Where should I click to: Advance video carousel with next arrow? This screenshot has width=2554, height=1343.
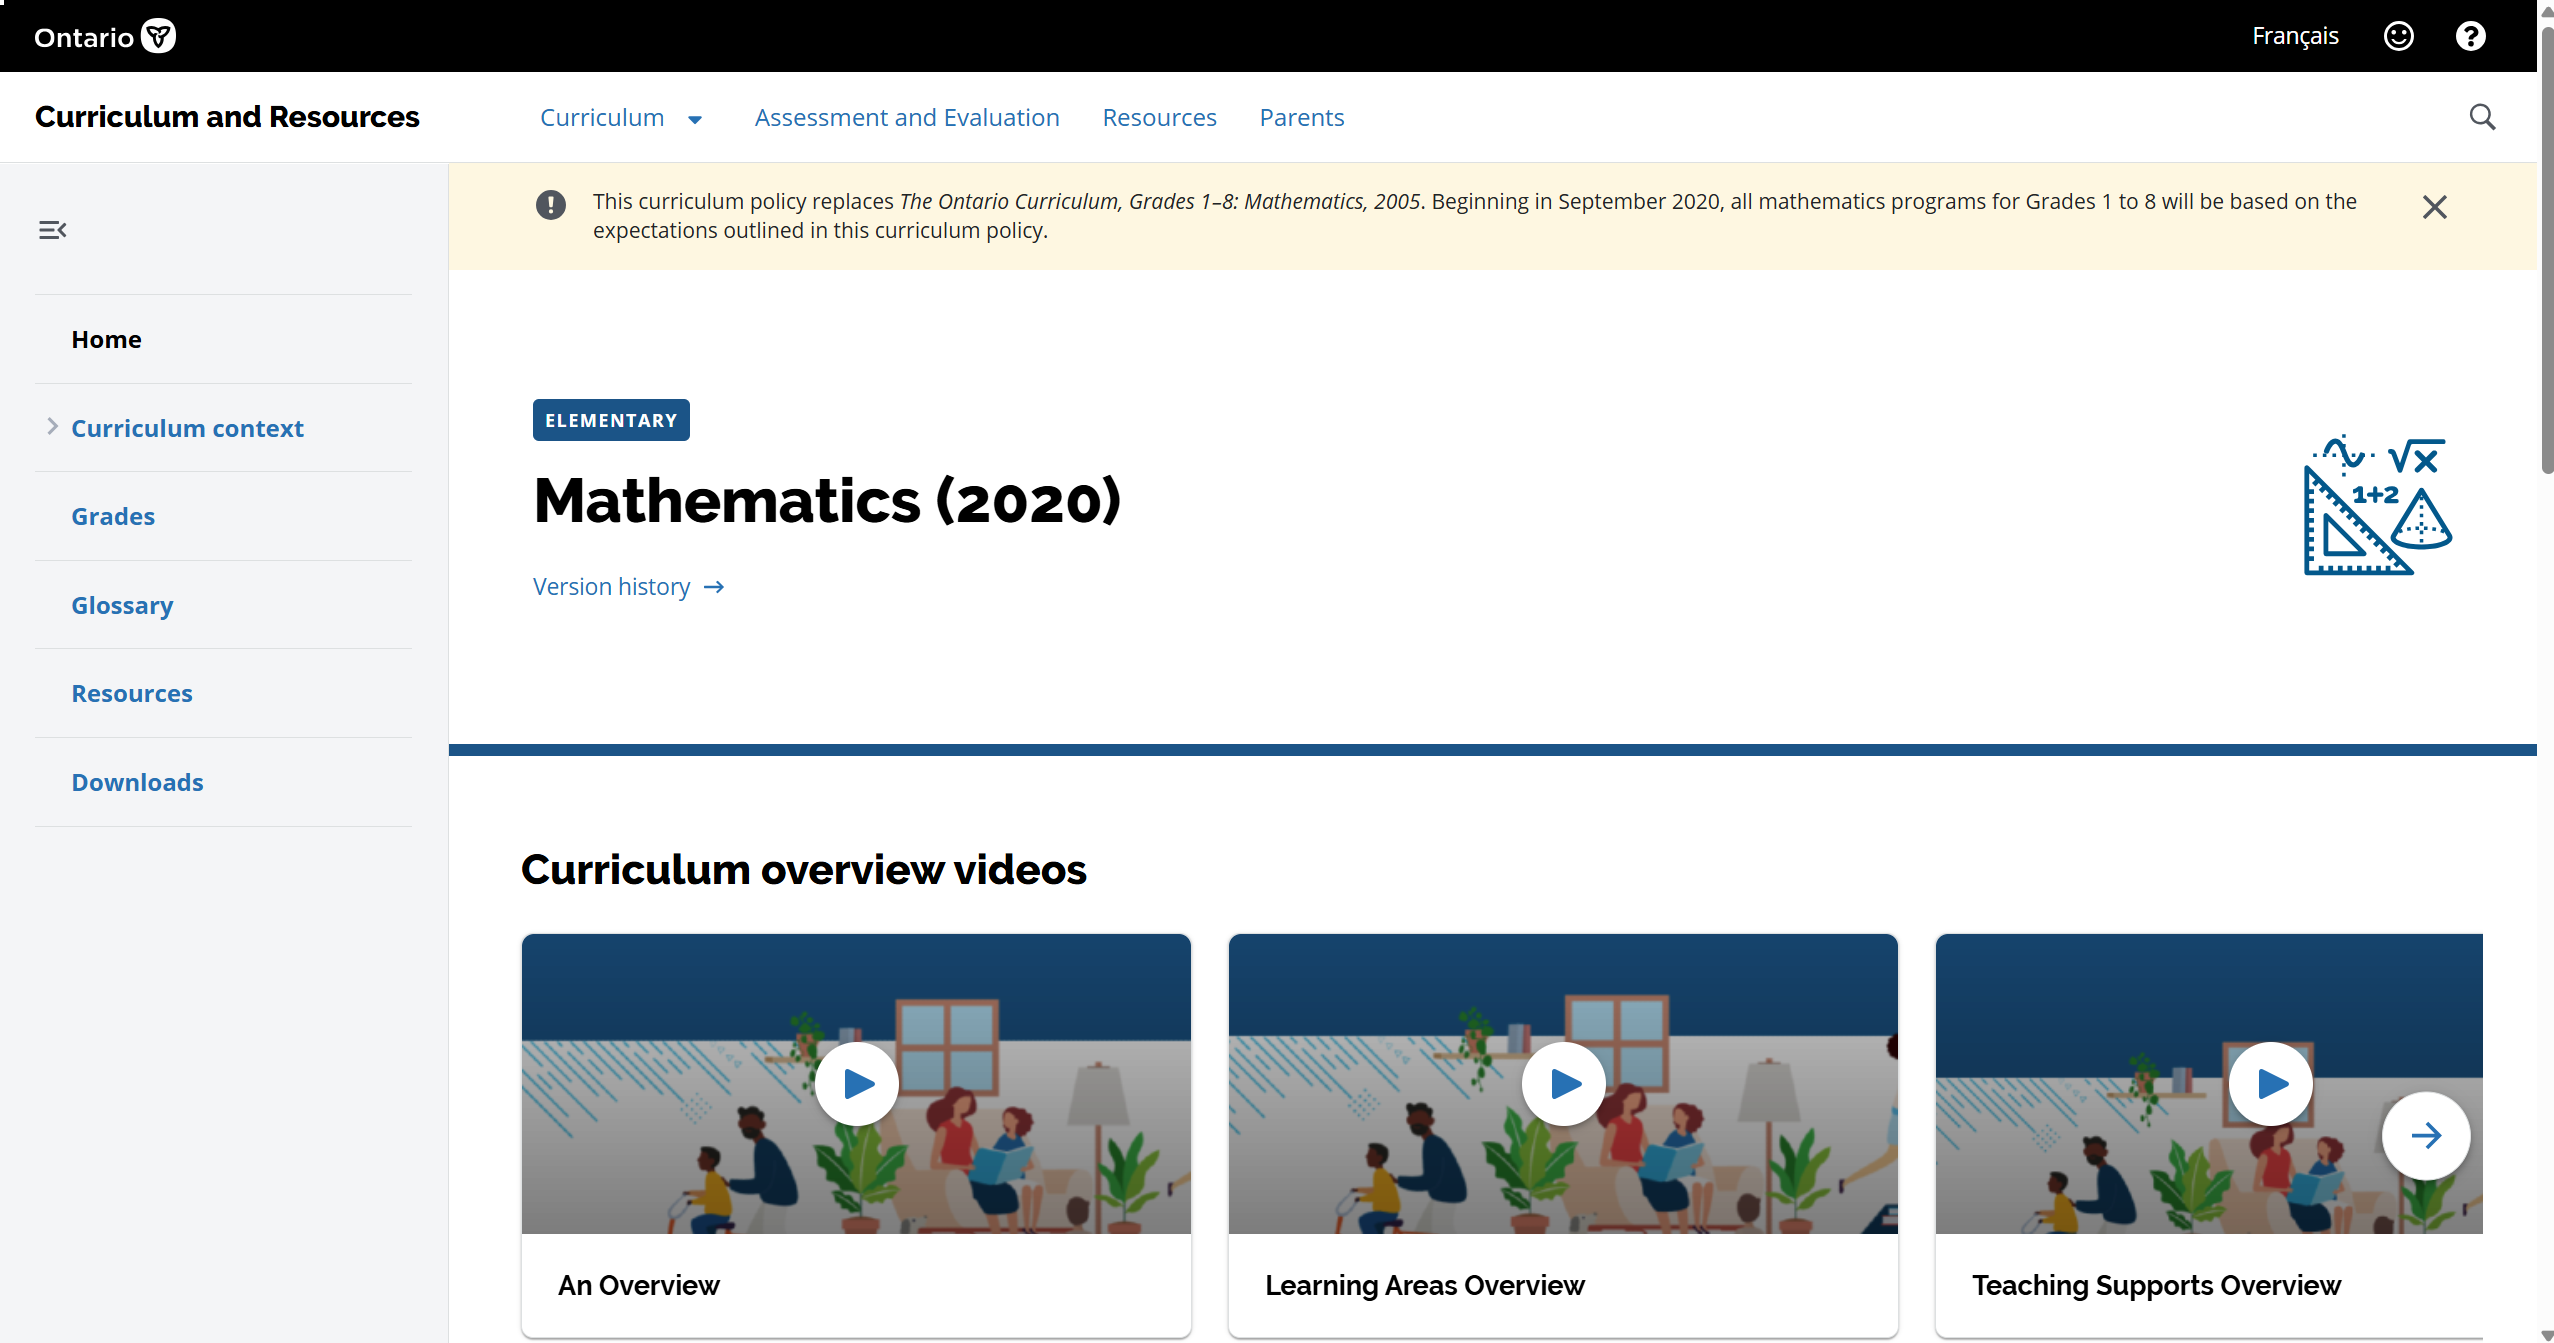[x=2425, y=1135]
